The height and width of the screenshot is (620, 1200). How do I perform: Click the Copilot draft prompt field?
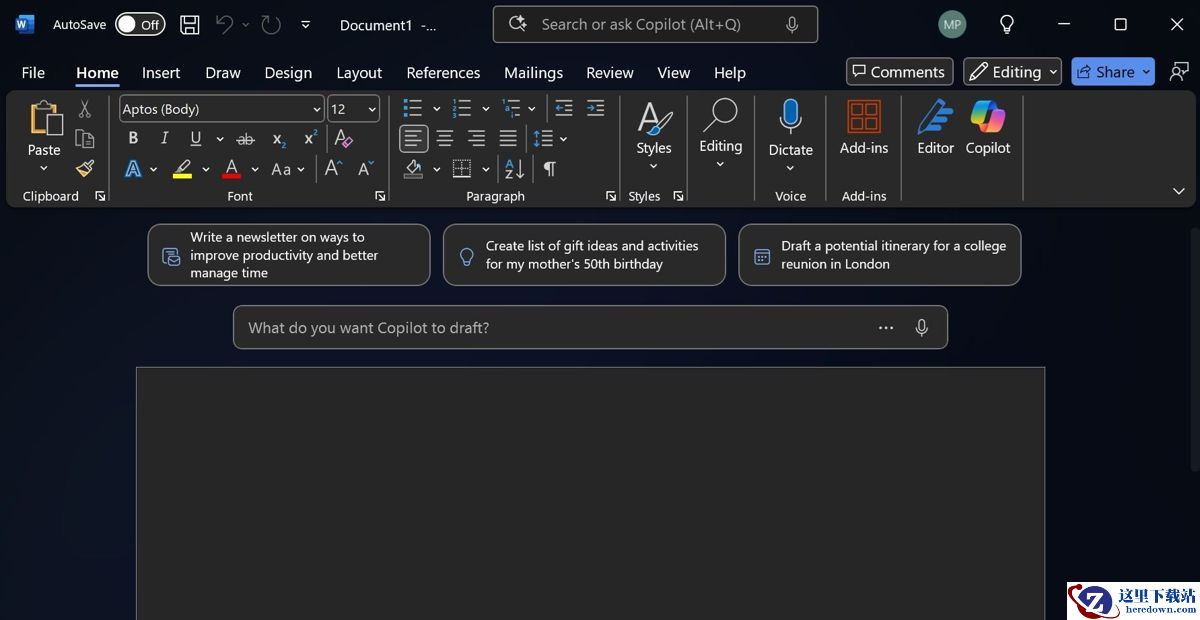point(555,328)
